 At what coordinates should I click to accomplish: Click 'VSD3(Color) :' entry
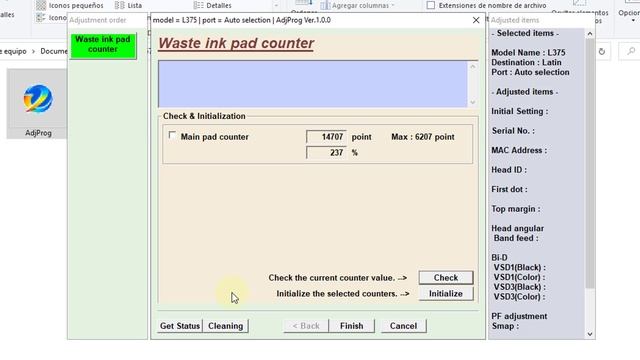(519, 297)
